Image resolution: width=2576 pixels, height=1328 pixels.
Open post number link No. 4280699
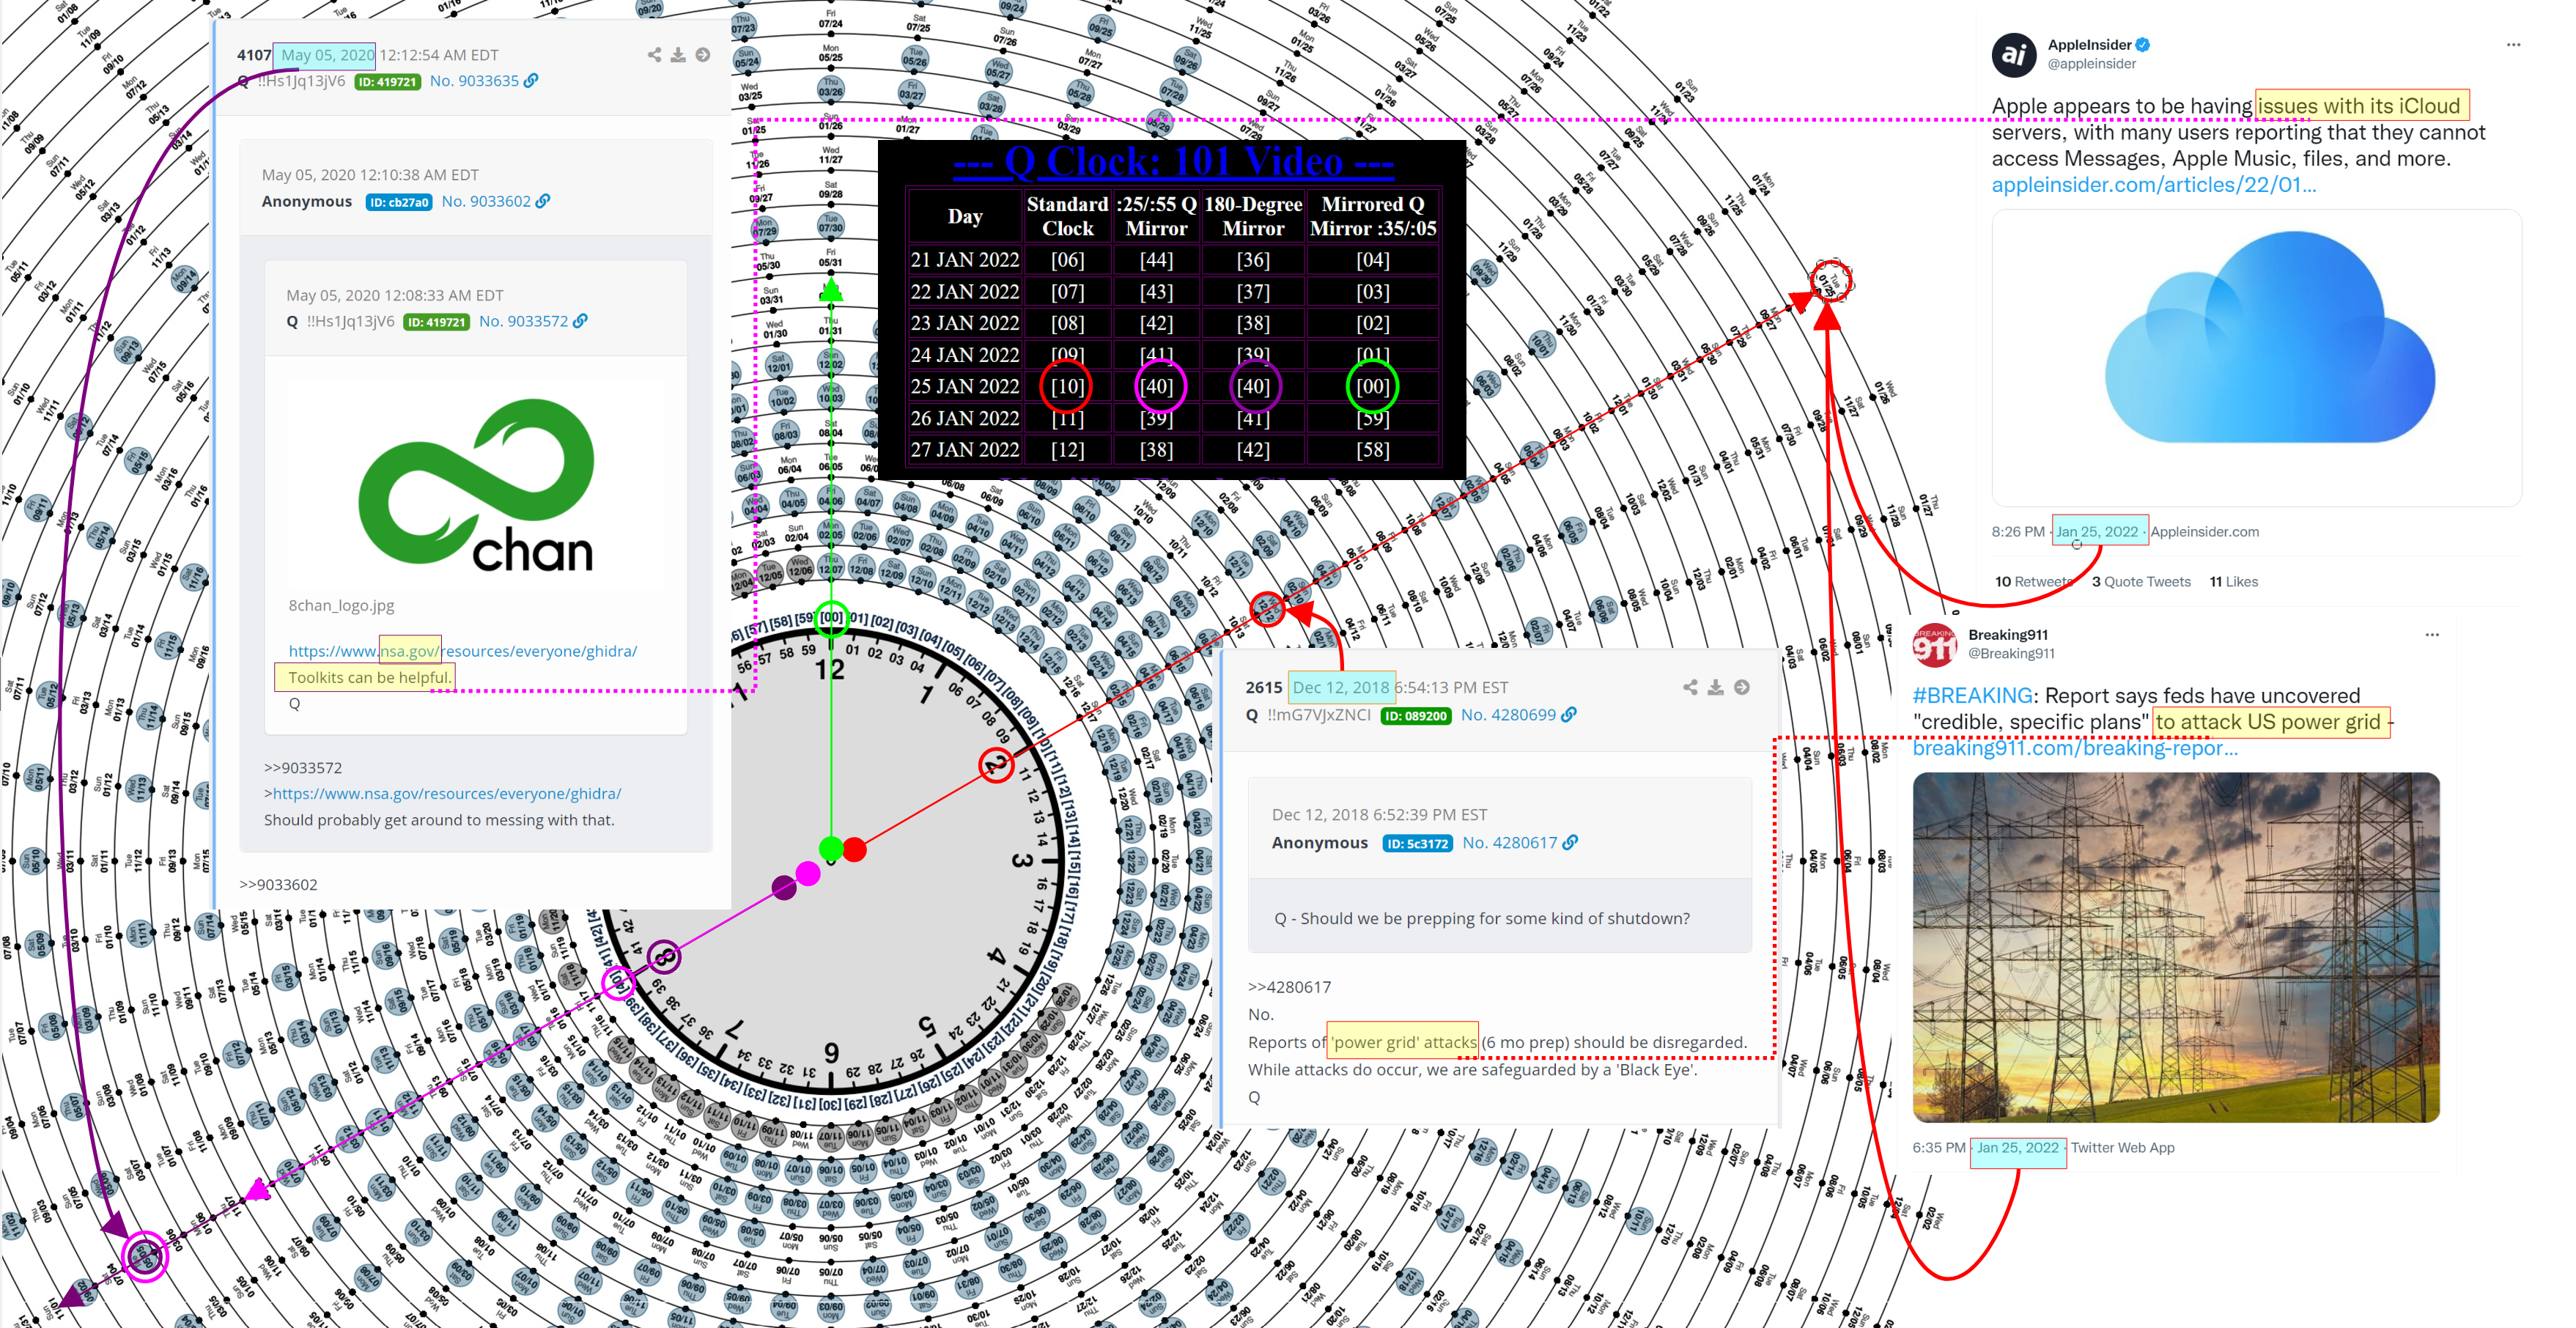[1508, 715]
